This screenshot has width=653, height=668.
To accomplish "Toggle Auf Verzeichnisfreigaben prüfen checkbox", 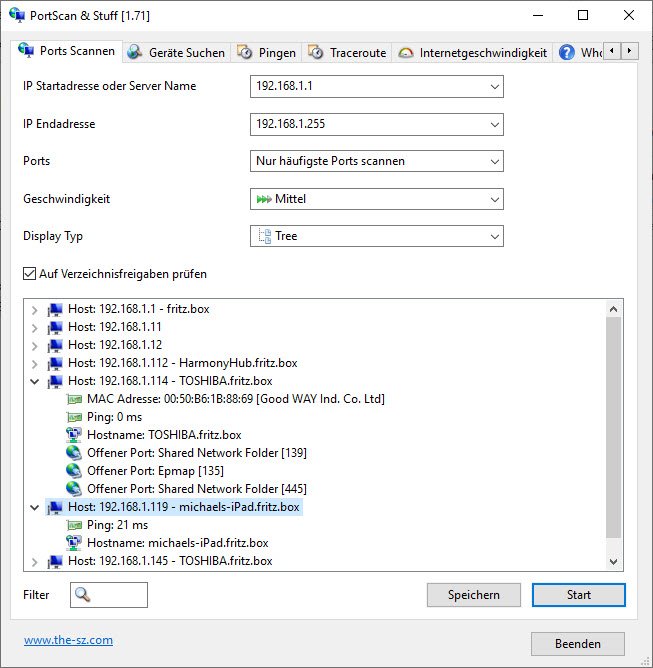I will [29, 274].
